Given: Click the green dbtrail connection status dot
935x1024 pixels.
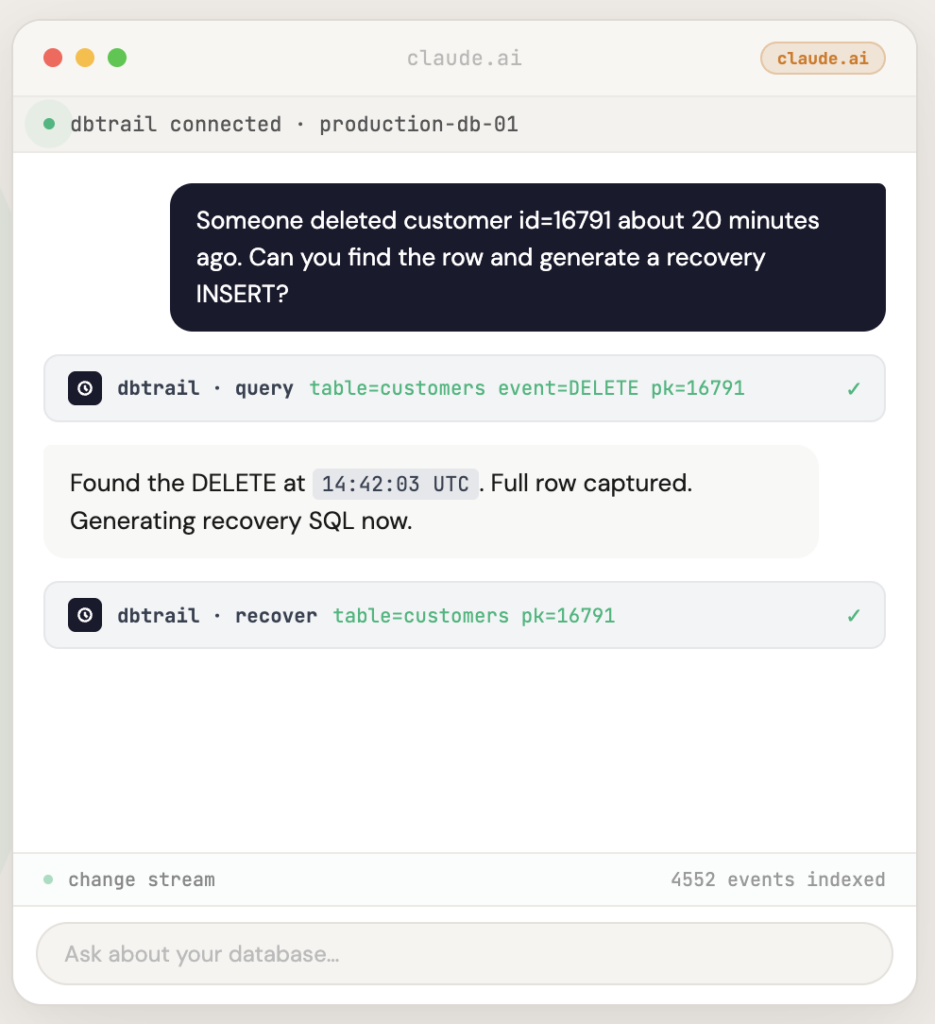Looking at the screenshot, I should pyautogui.click(x=49, y=125).
